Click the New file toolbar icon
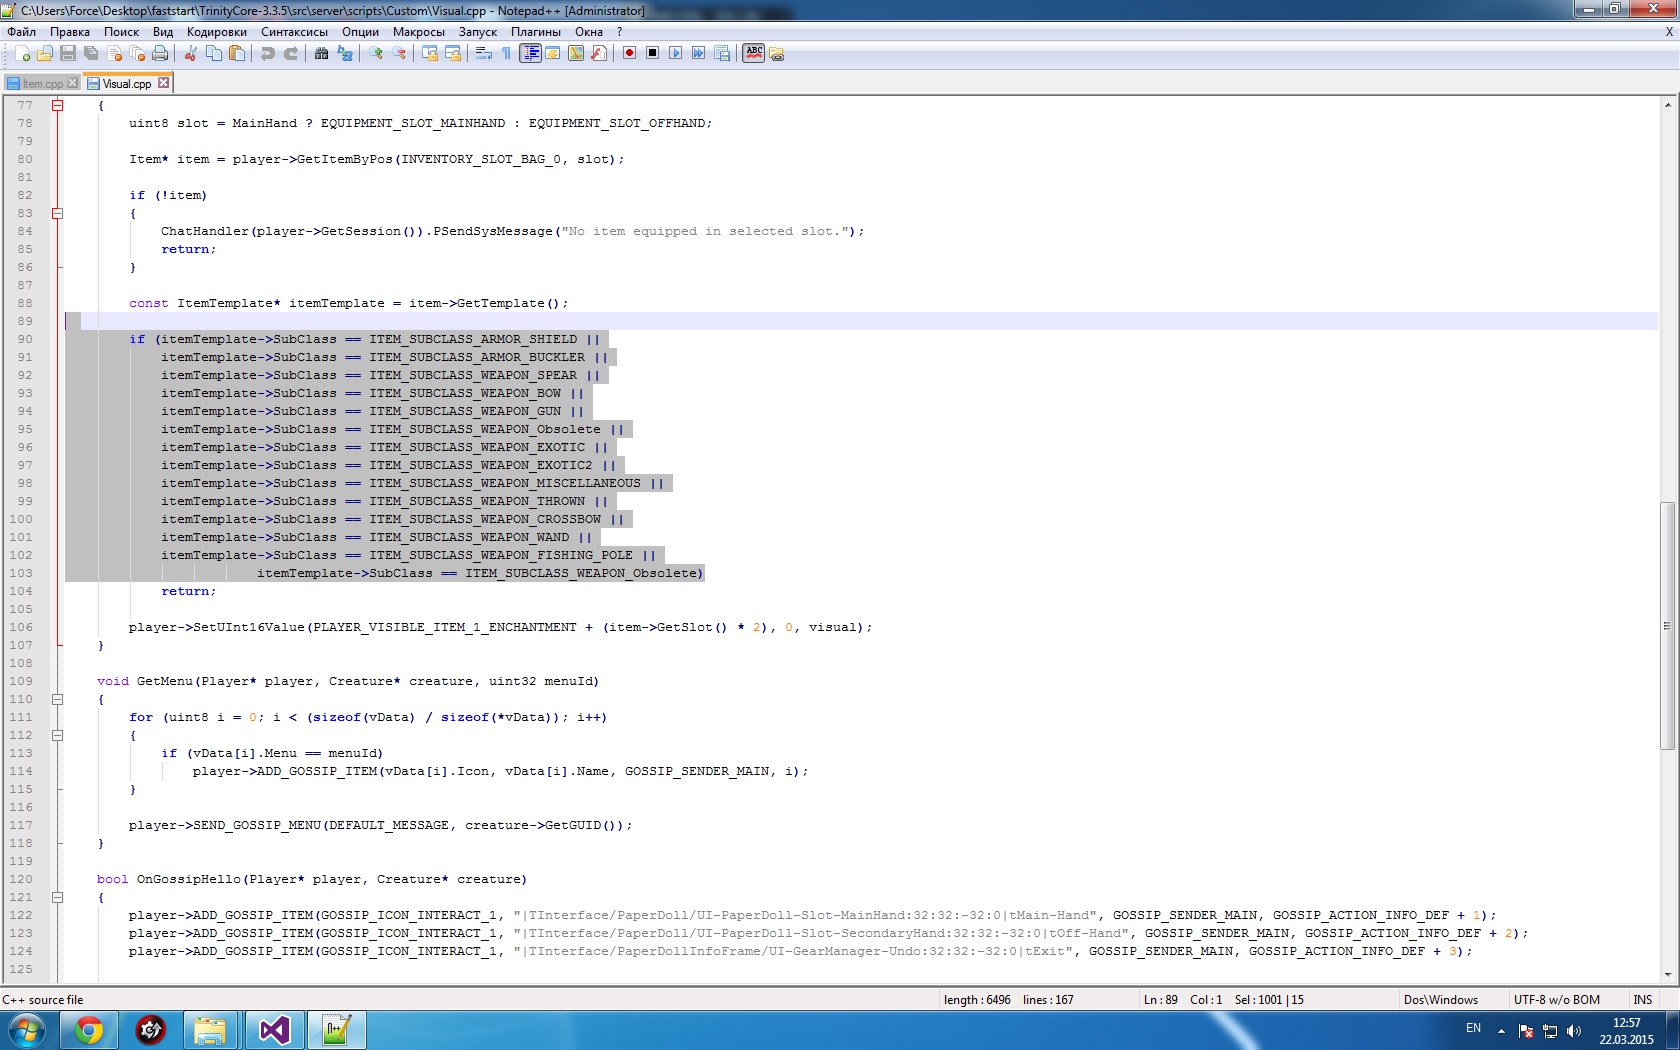Viewport: 1680px width, 1050px height. pyautogui.click(x=22, y=54)
